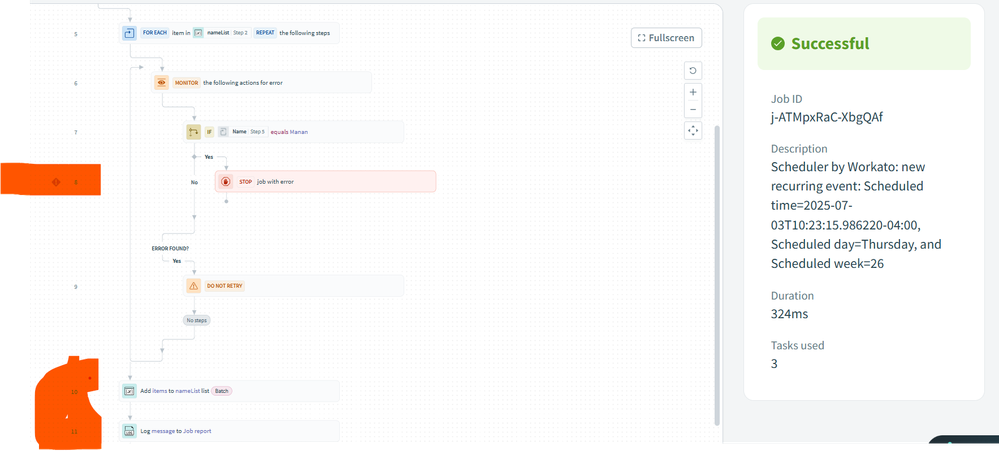
Task: Reset the canvas view with the rotate icon
Action: pos(693,71)
